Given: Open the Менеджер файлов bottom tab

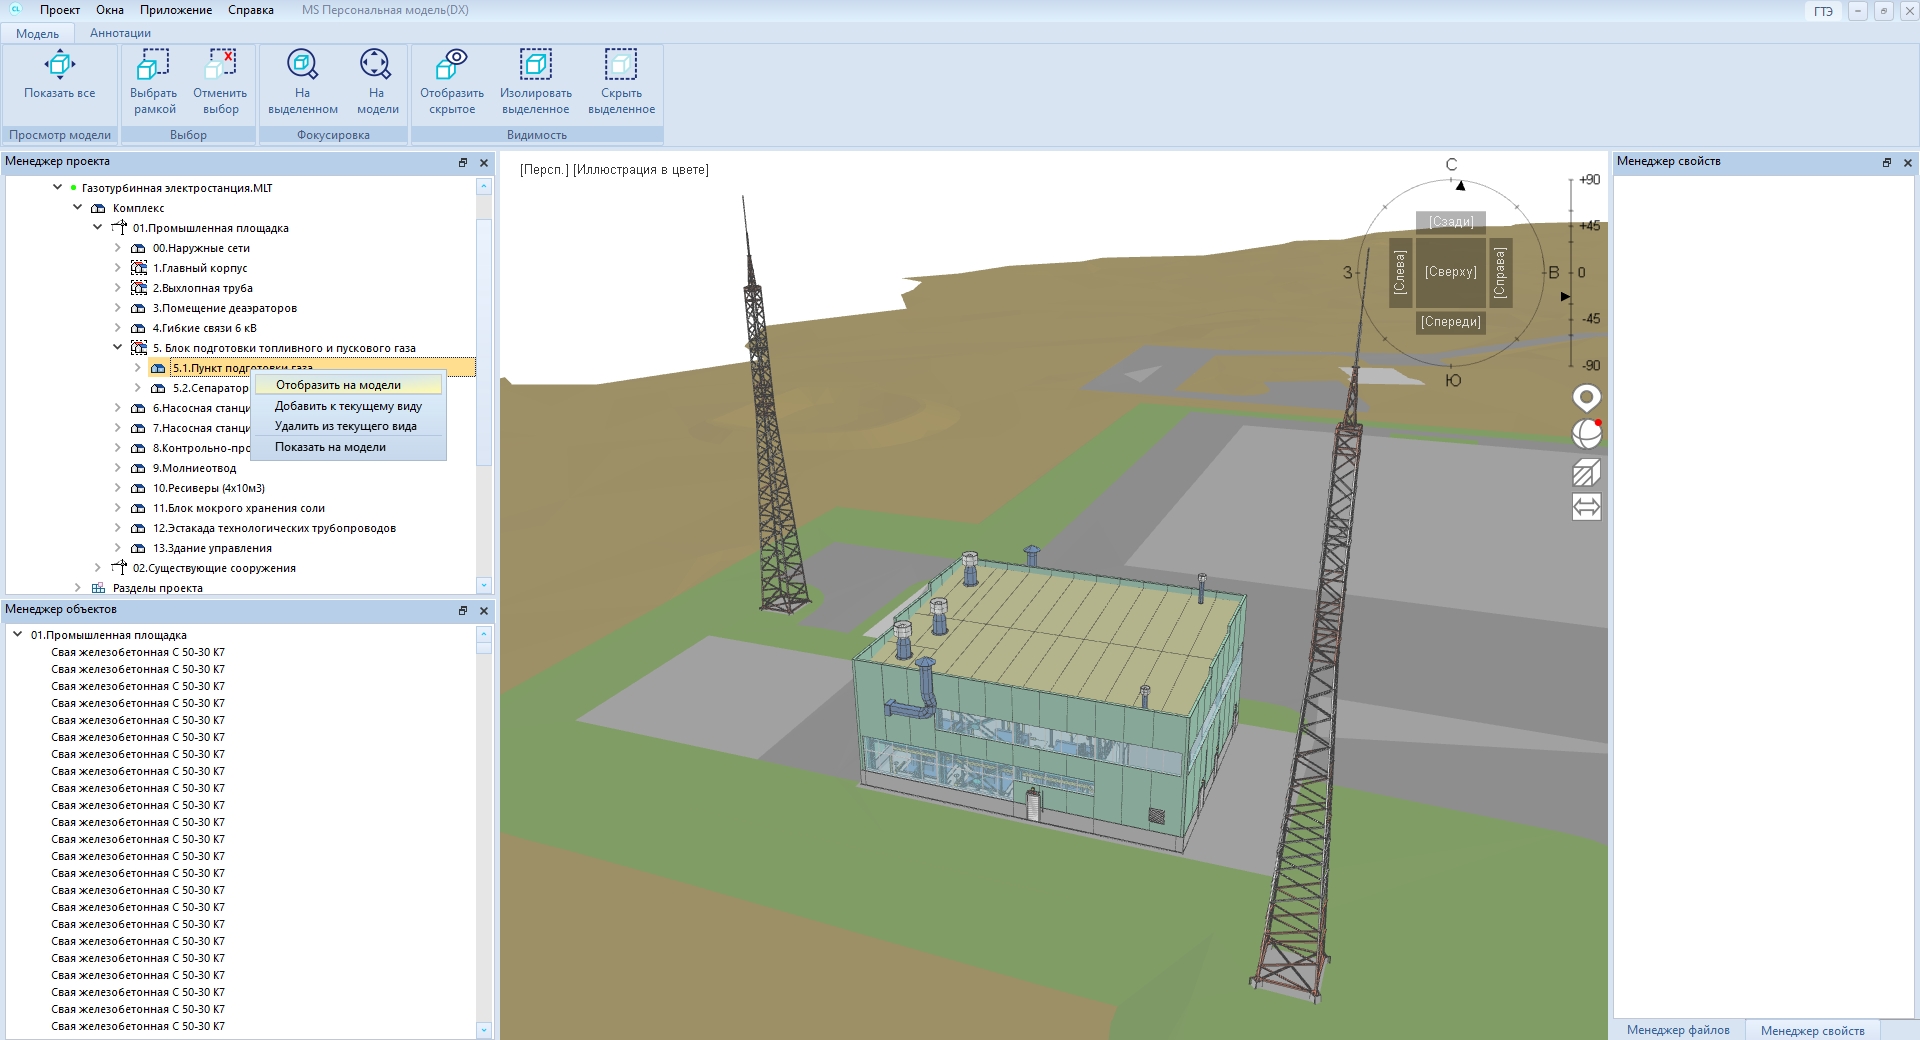Looking at the screenshot, I should pos(1677,1030).
